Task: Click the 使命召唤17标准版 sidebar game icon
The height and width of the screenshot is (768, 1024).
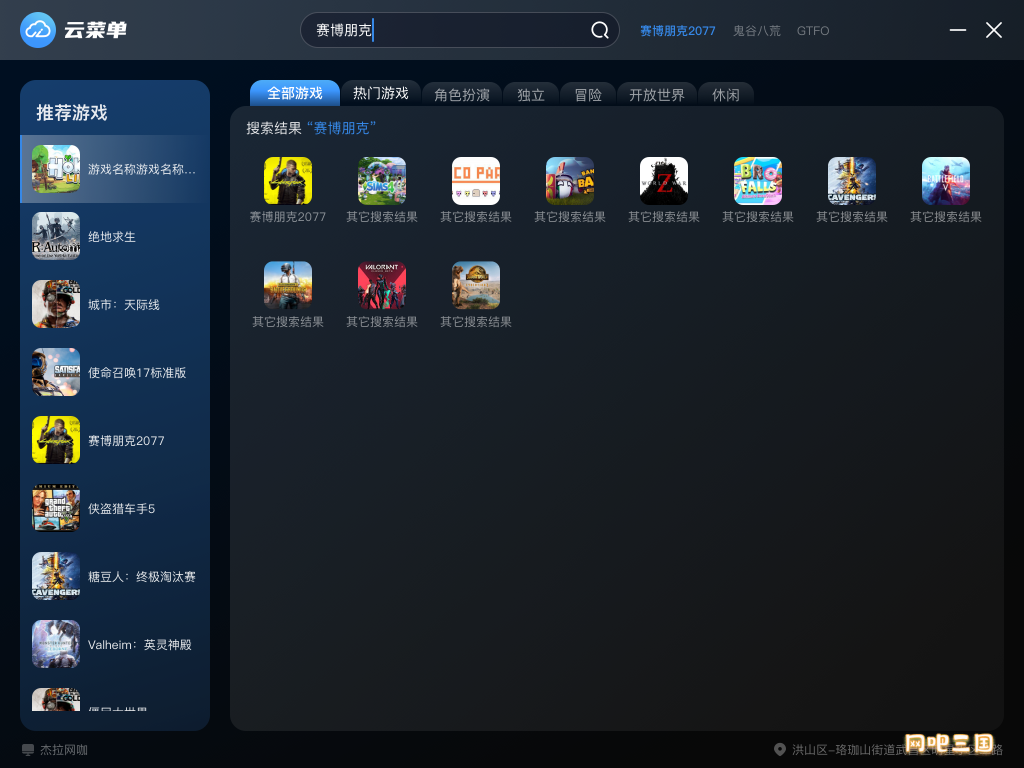Action: coord(56,372)
